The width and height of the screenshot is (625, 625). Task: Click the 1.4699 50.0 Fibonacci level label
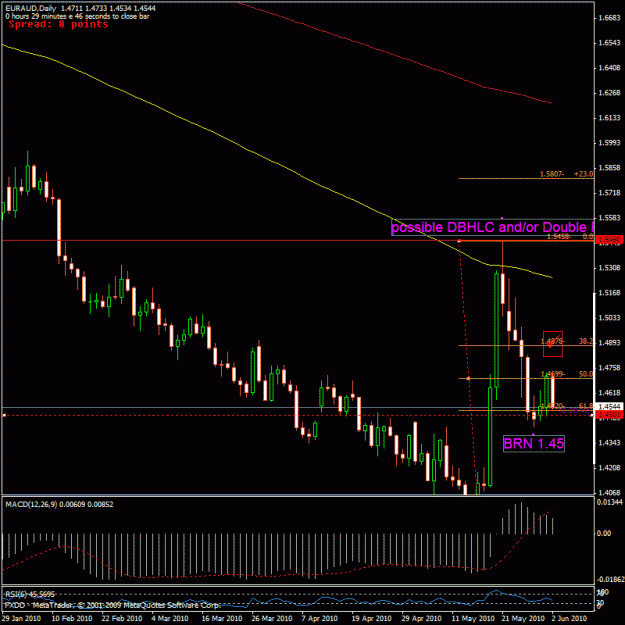[566, 374]
